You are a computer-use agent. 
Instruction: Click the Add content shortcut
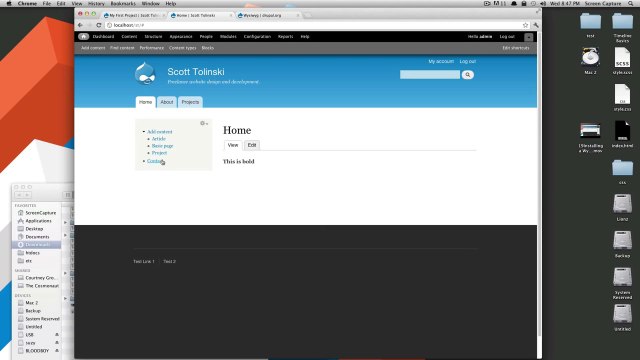pyautogui.click(x=93, y=48)
